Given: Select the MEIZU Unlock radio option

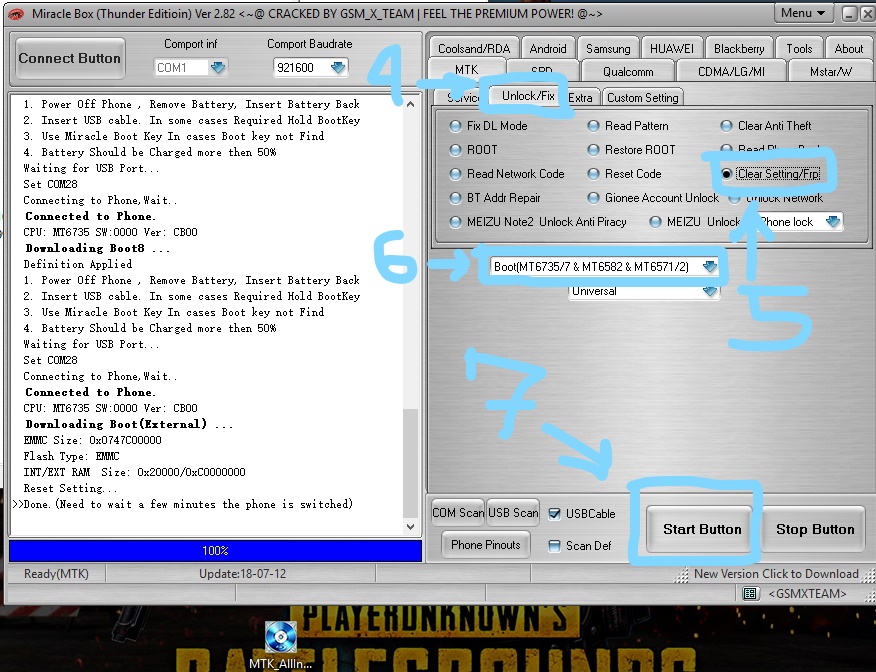Looking at the screenshot, I should click(x=655, y=222).
